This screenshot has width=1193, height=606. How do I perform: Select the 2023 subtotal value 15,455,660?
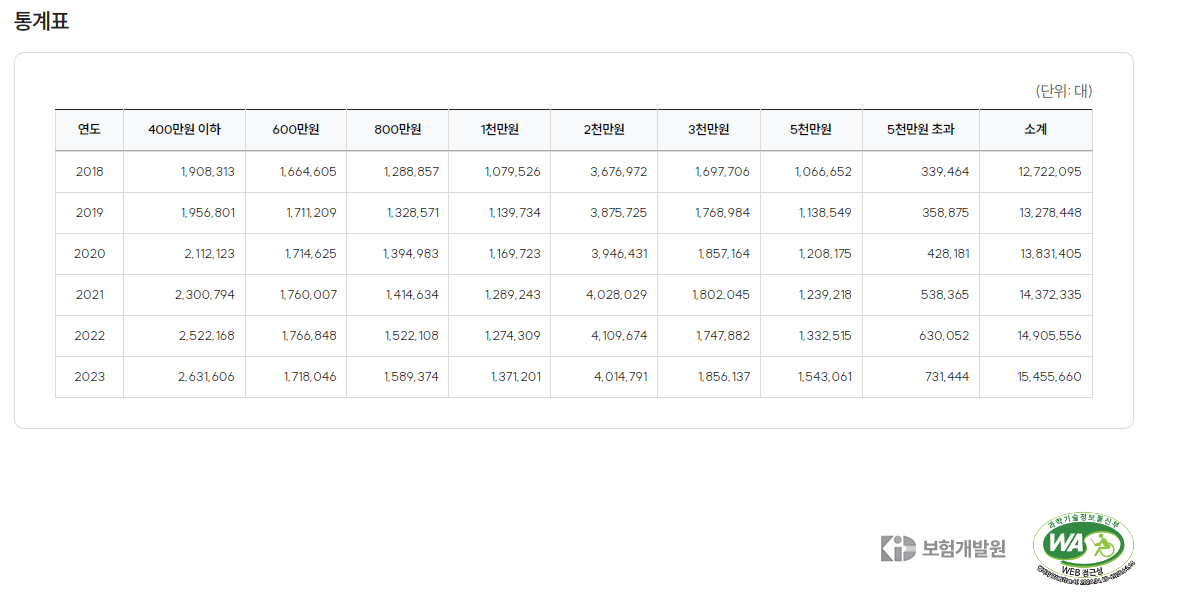(1049, 377)
